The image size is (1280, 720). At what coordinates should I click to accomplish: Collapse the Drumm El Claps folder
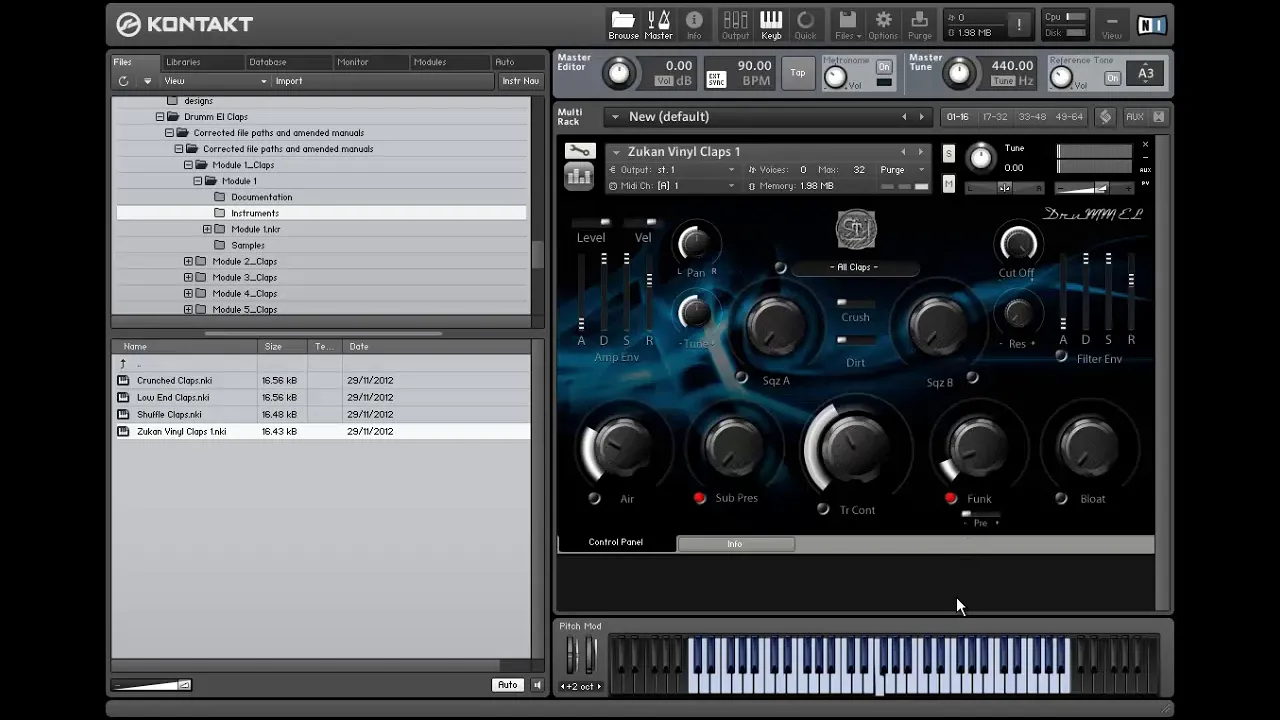pos(160,117)
